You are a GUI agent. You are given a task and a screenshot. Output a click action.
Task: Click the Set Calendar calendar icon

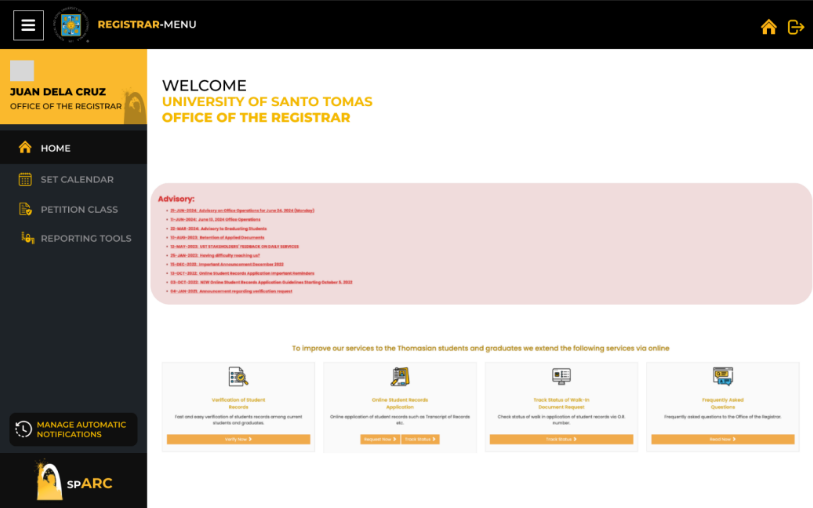(x=25, y=179)
